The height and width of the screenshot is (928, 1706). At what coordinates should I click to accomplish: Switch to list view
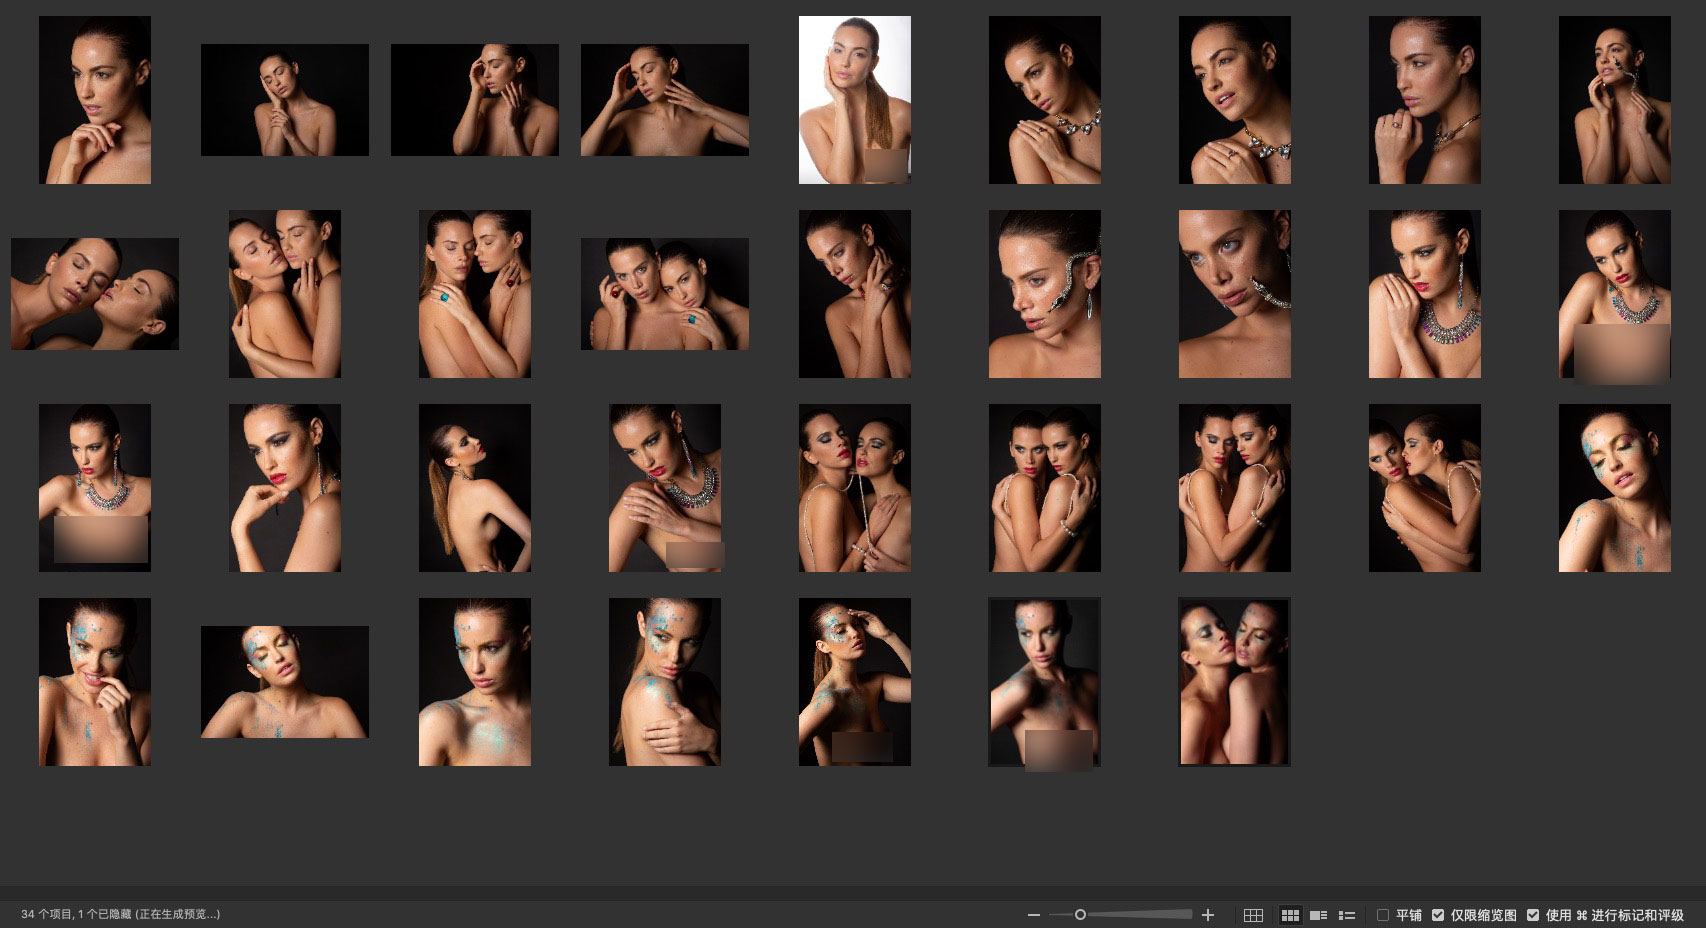pos(1347,915)
